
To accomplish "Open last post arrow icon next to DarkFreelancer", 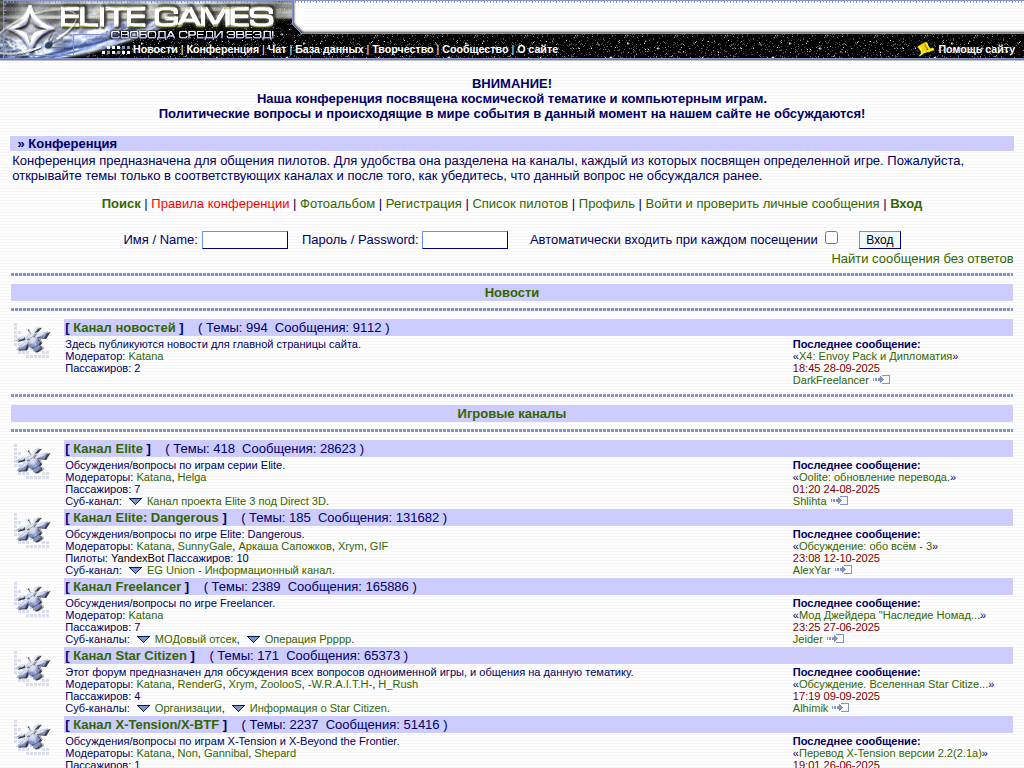I will coord(881,380).
